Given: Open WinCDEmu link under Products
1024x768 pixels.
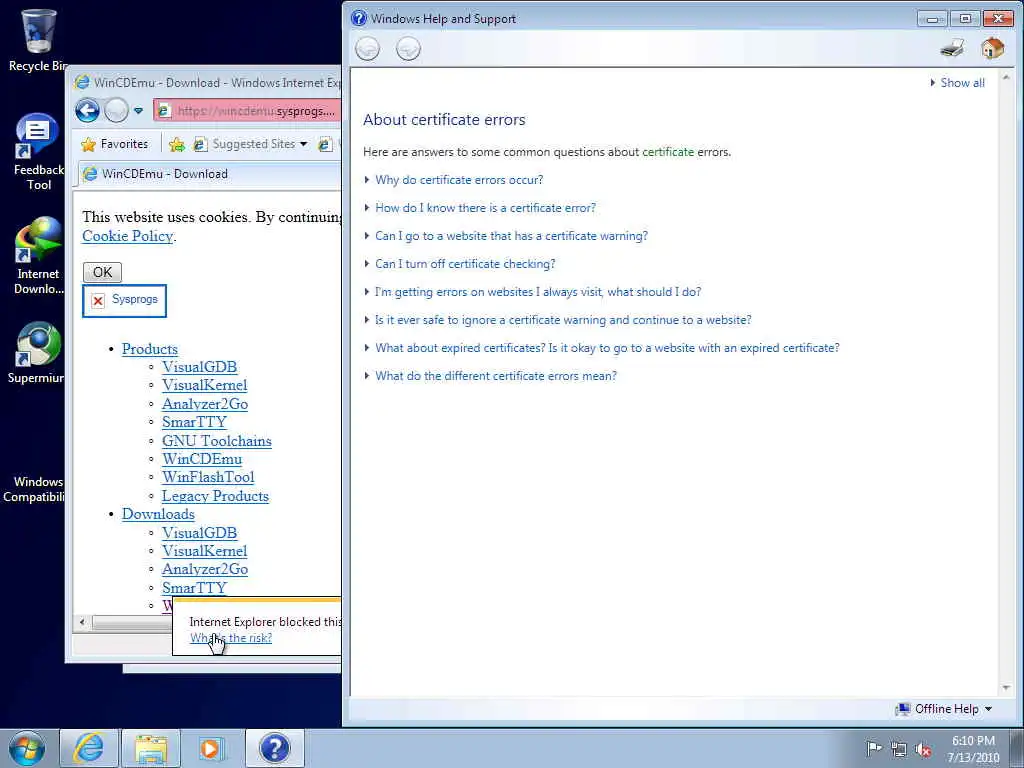Looking at the screenshot, I should (202, 459).
